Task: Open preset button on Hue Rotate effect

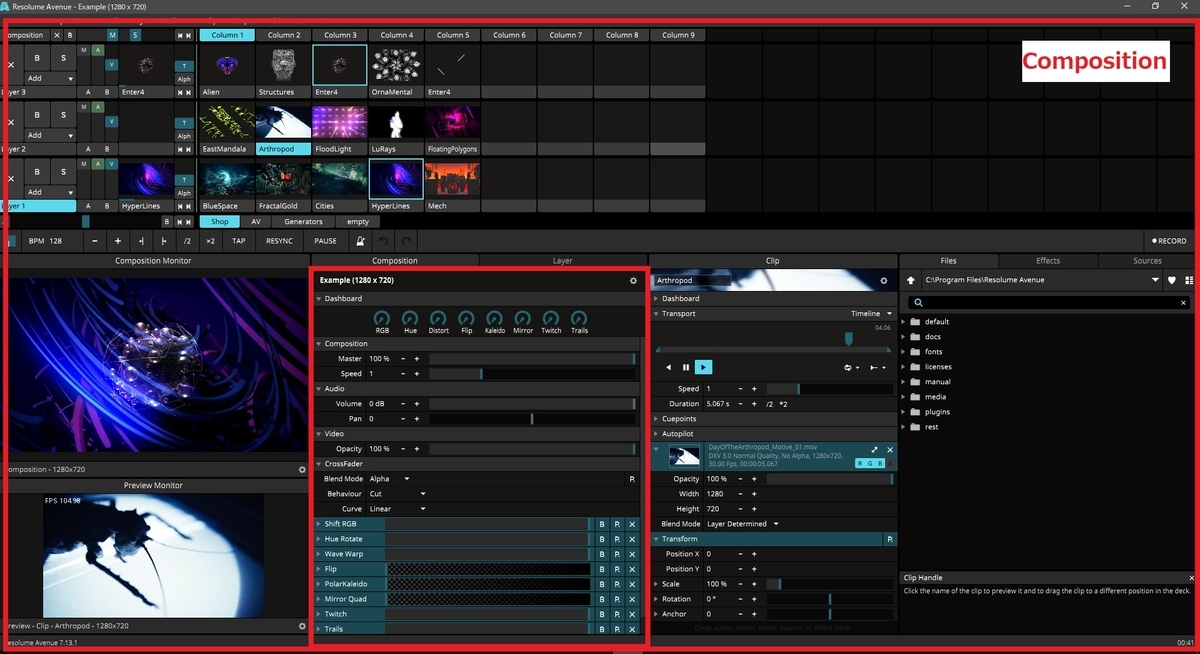Action: (617, 539)
